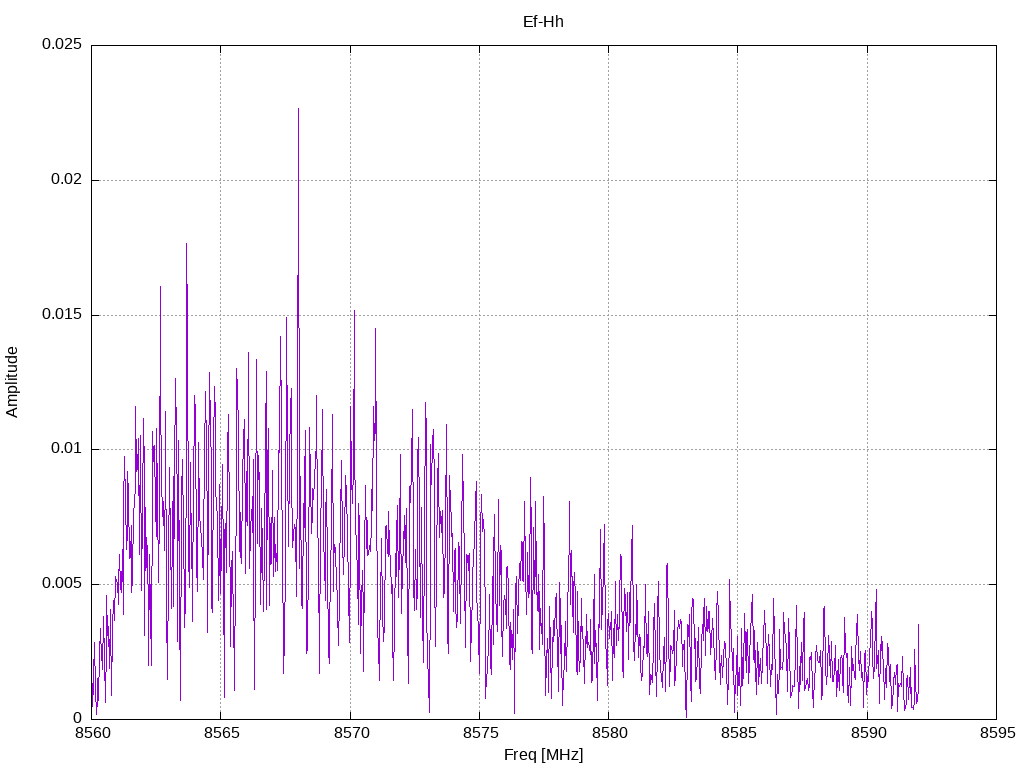Select the 0.025 y-axis tick label
The height and width of the screenshot is (768, 1024).
[62, 44]
